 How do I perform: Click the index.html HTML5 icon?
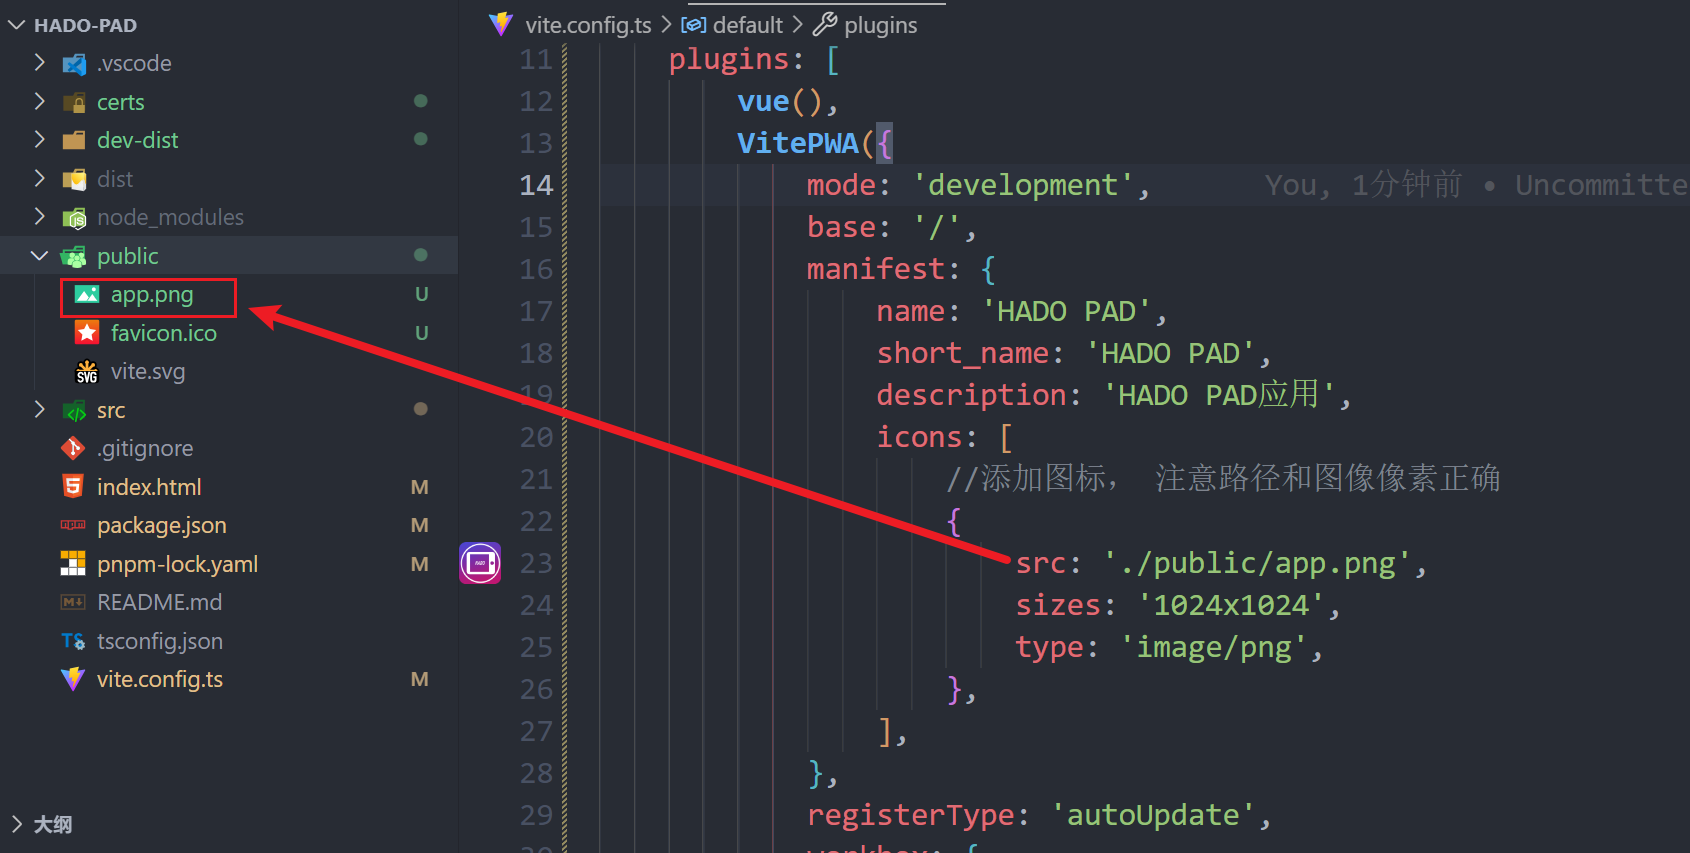[73, 487]
